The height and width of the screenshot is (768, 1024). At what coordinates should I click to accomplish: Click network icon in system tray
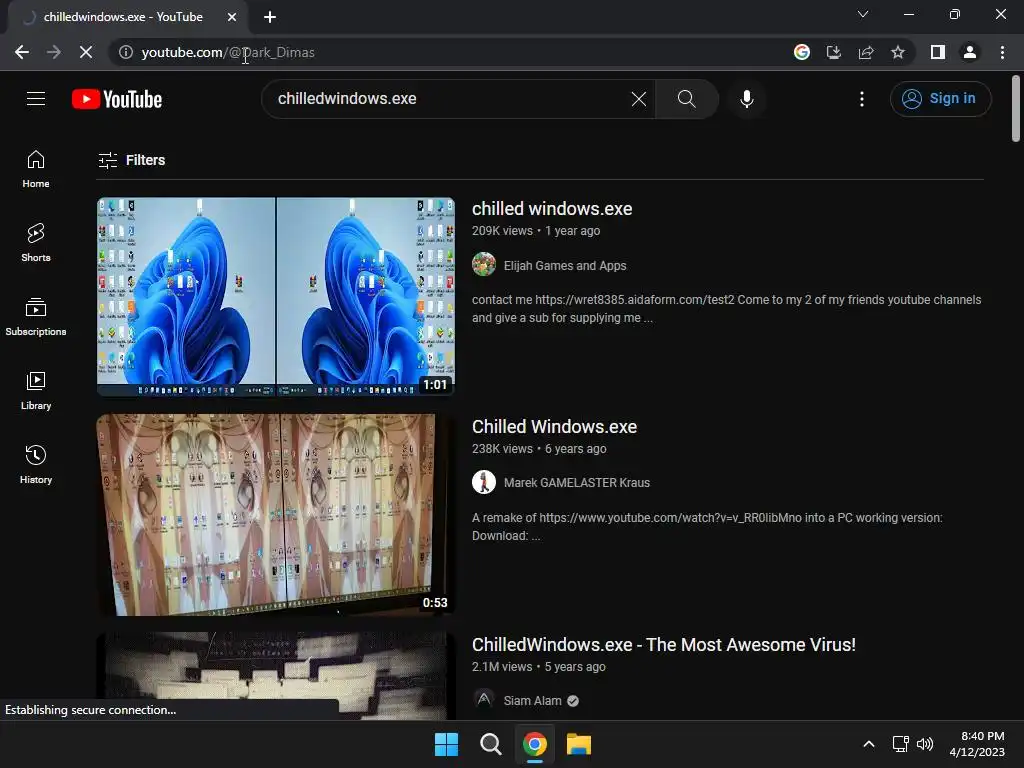[901, 744]
